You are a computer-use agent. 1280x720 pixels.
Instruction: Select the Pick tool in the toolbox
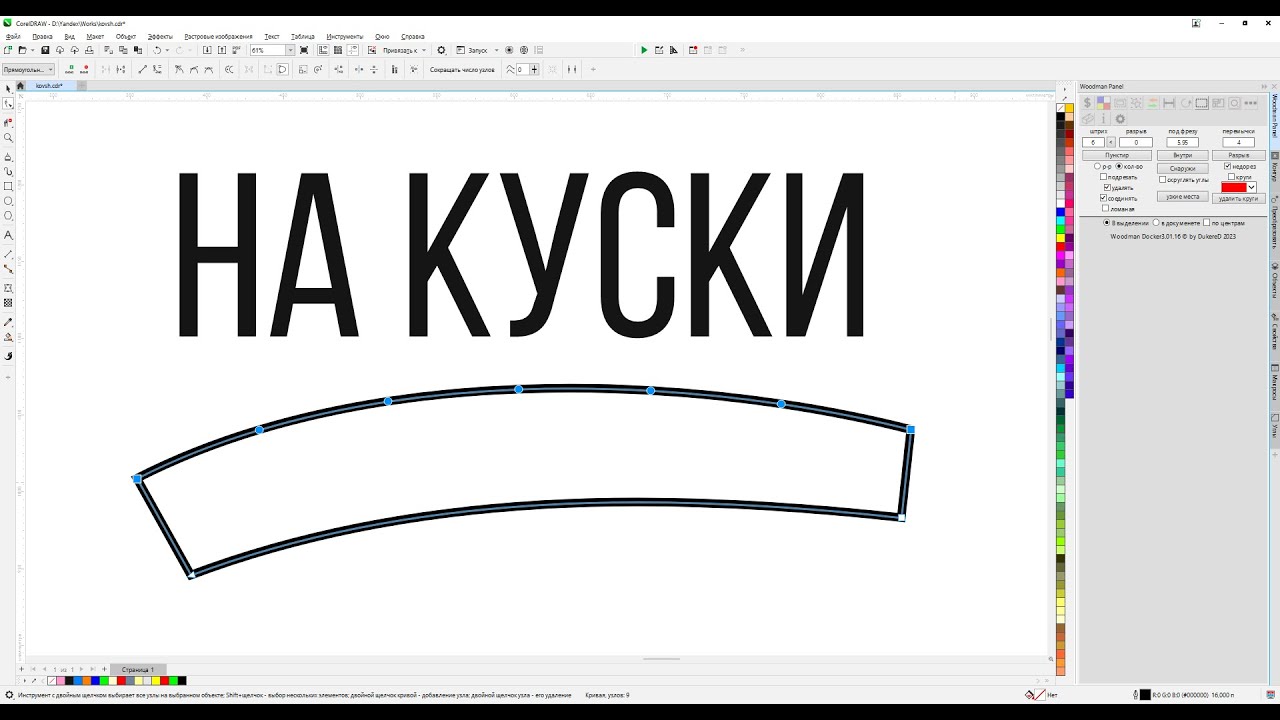click(9, 89)
